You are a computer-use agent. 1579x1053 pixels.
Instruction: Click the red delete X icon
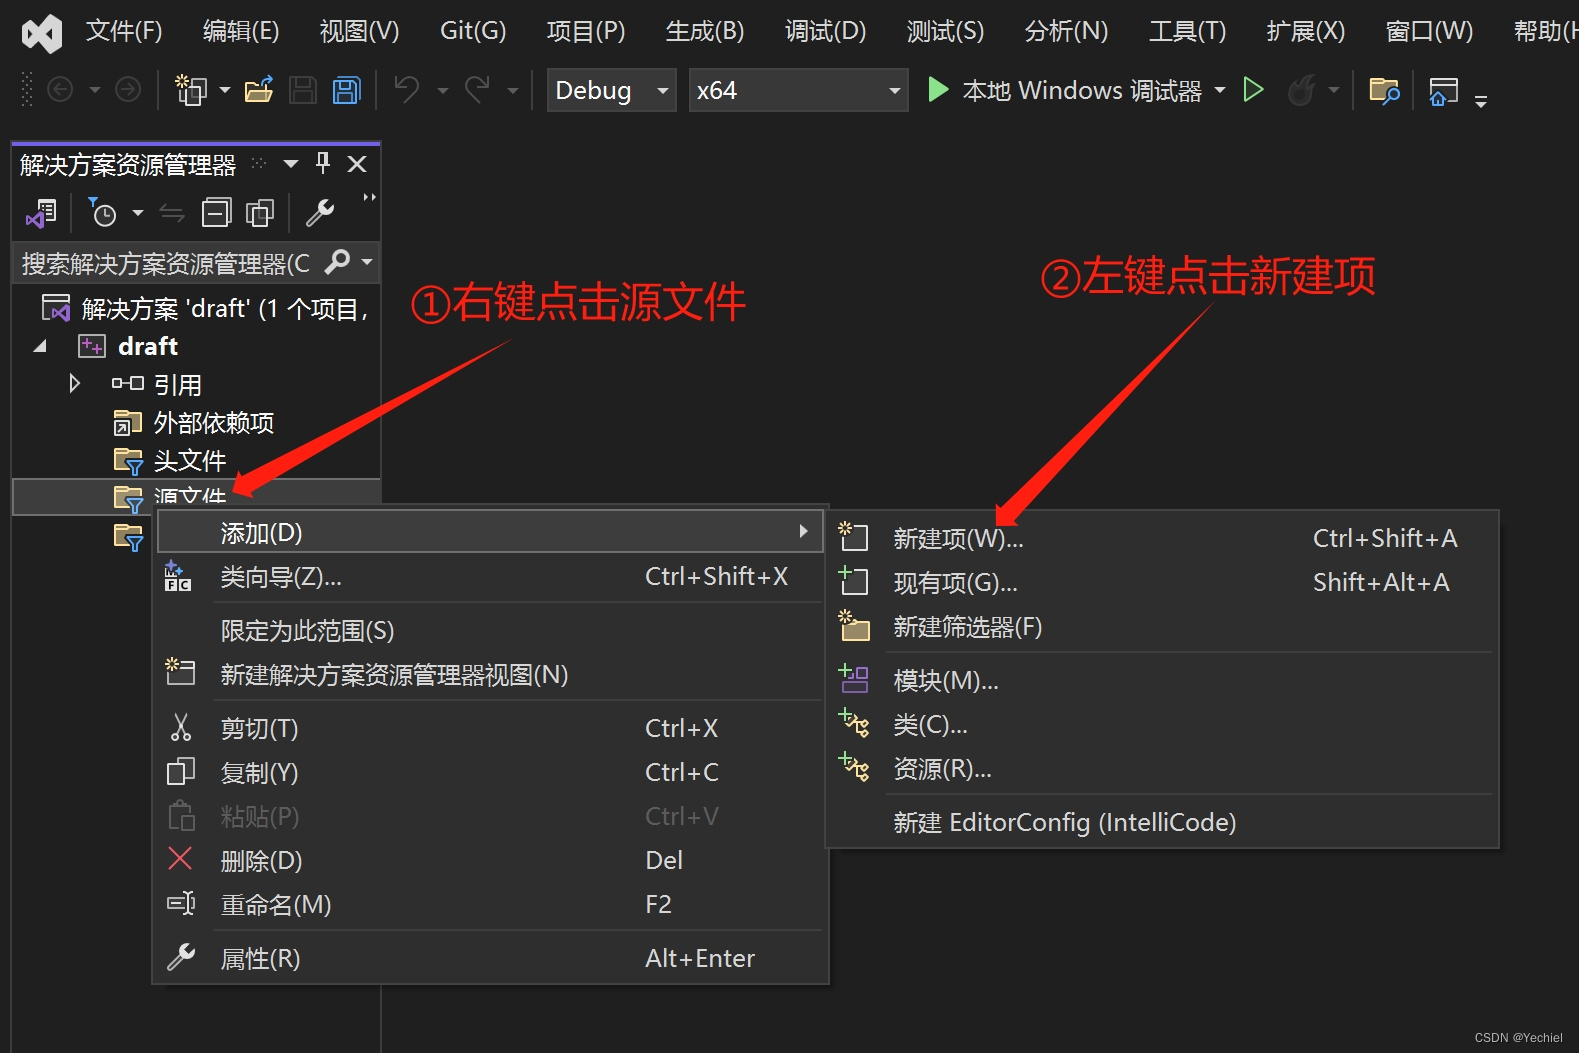180,858
